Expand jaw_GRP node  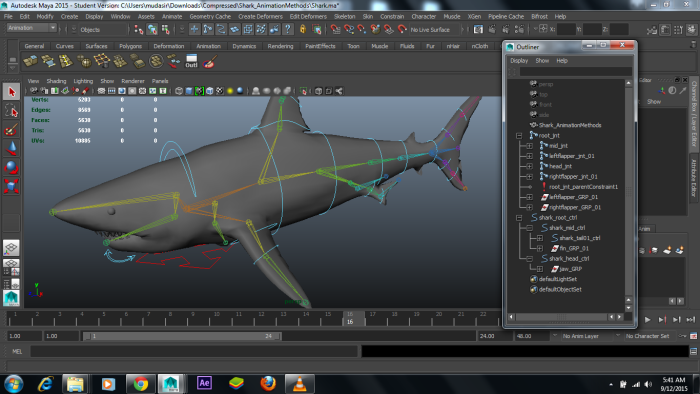pyautogui.click(x=540, y=269)
